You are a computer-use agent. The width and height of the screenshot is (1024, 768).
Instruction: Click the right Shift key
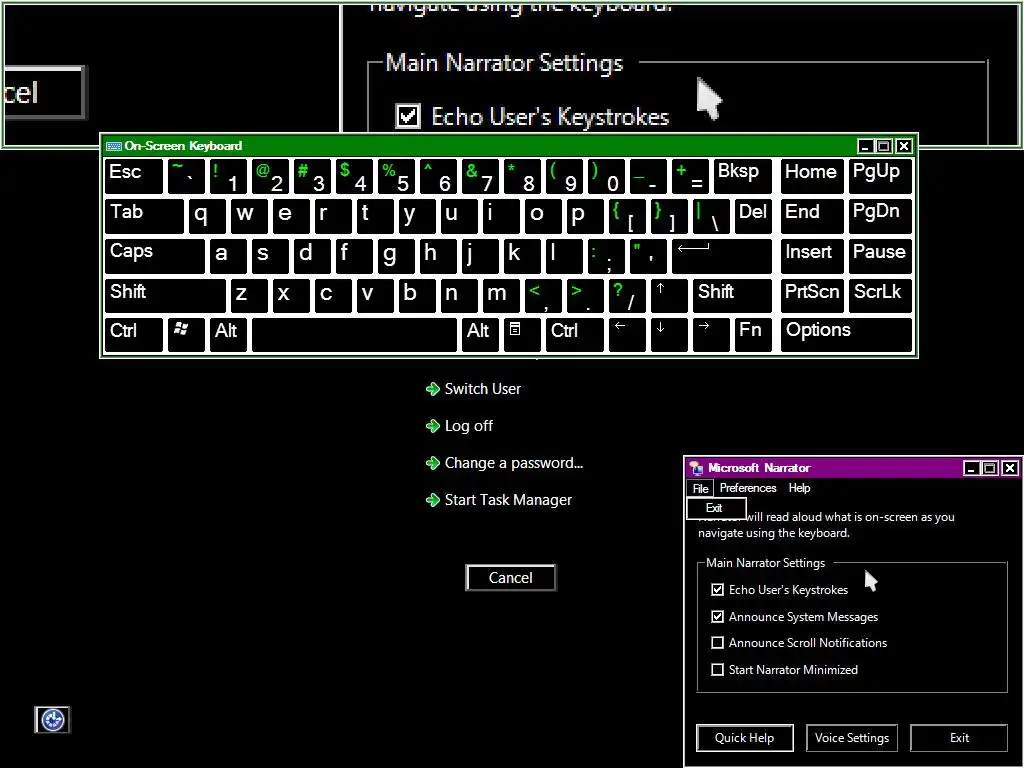point(732,296)
